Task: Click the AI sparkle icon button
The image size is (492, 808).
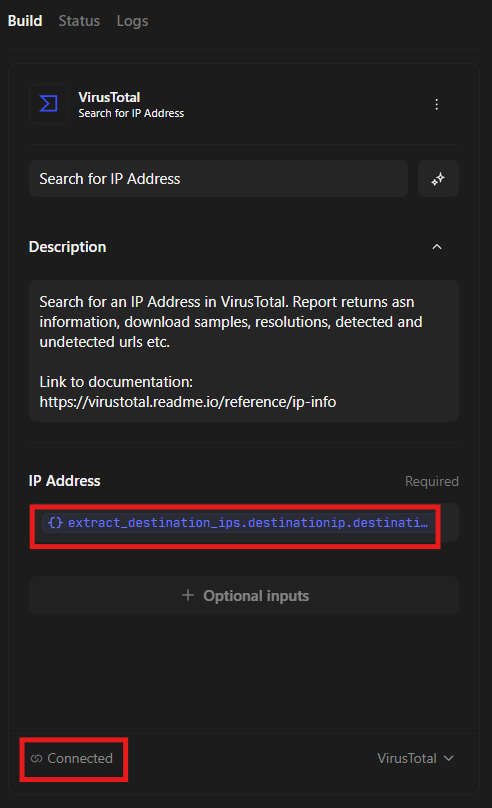Action: (x=438, y=179)
